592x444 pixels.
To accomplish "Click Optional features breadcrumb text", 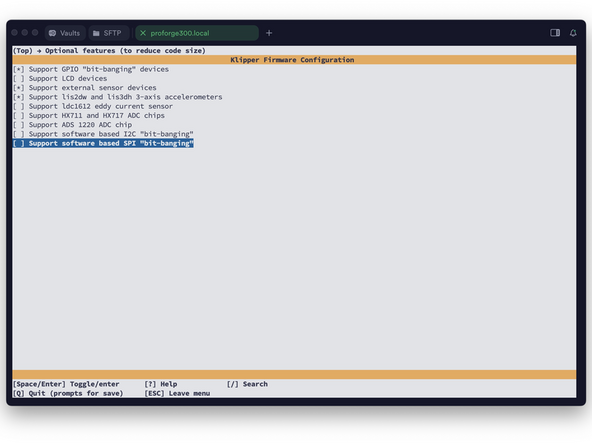I will pos(125,51).
